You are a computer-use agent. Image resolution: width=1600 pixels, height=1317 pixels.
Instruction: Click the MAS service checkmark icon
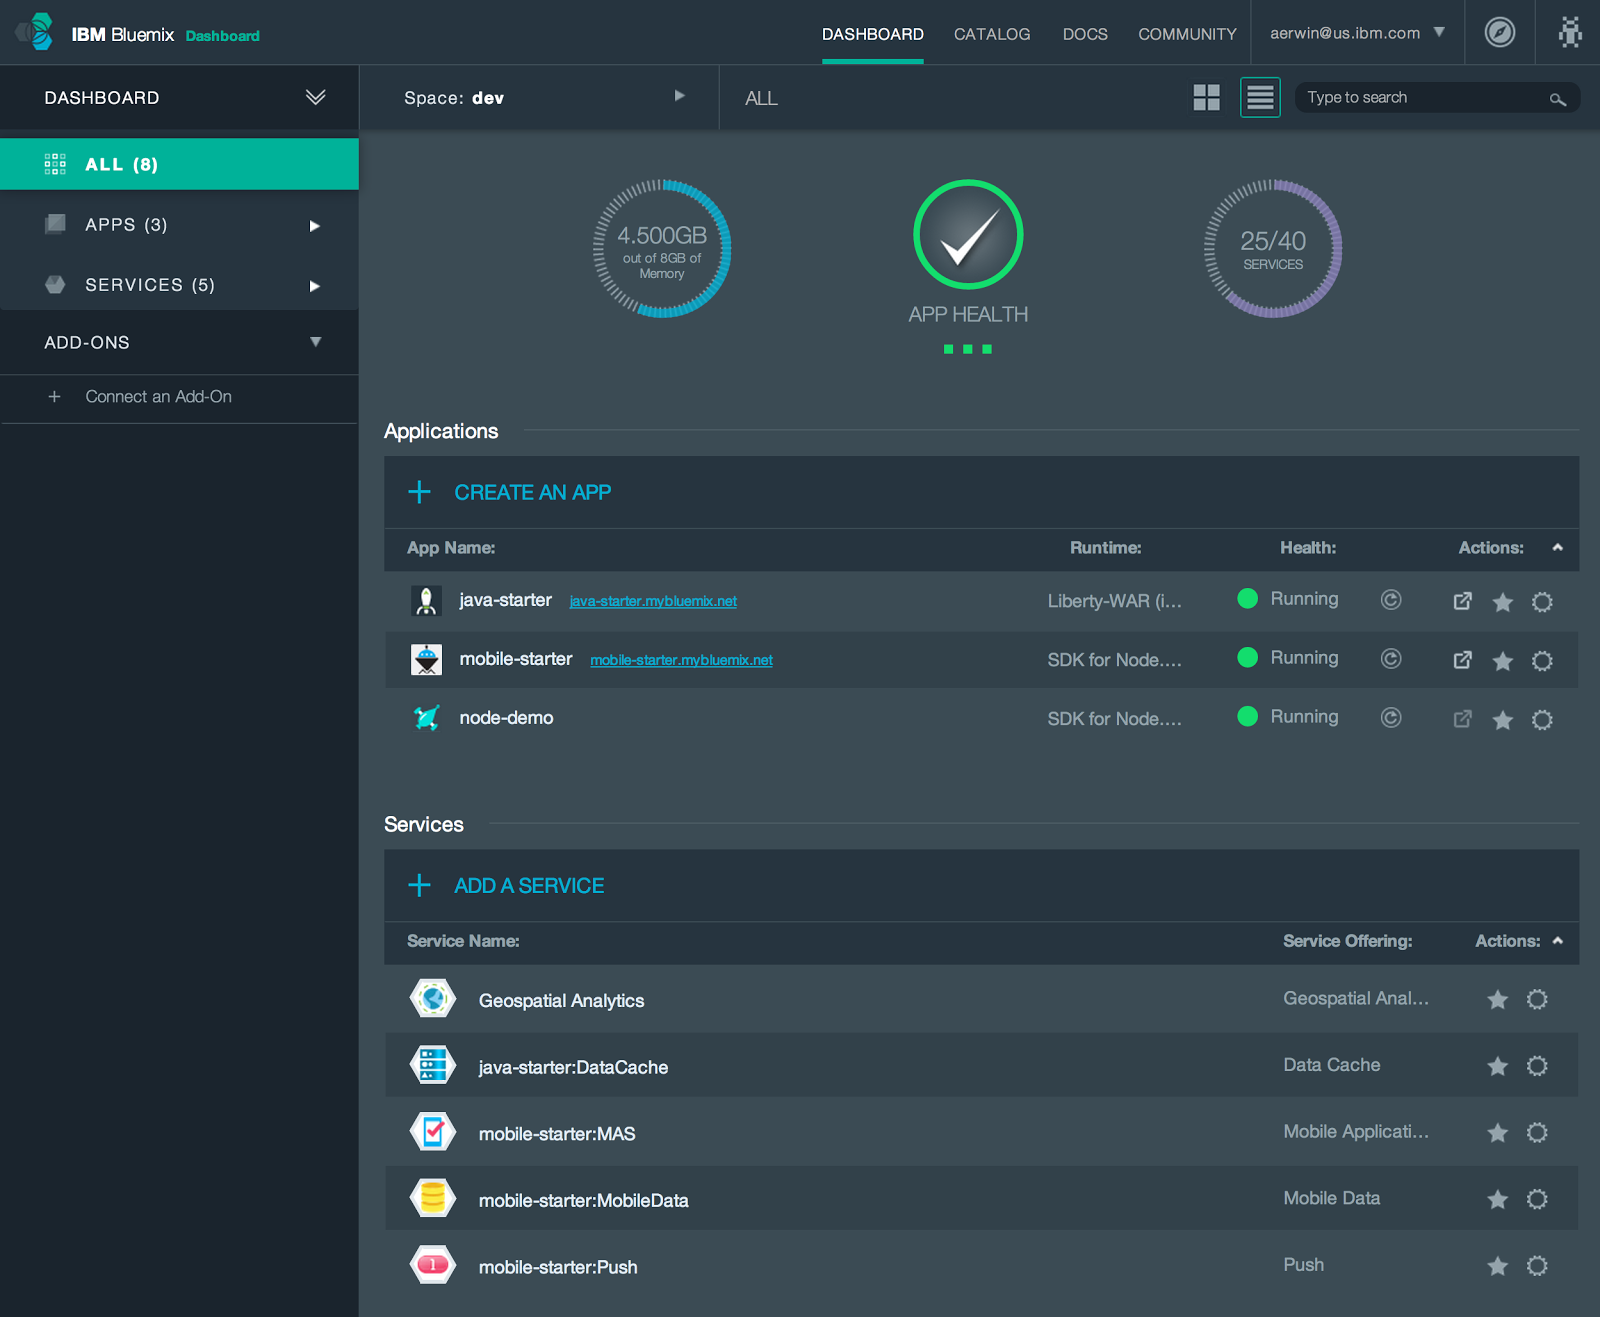433,1132
